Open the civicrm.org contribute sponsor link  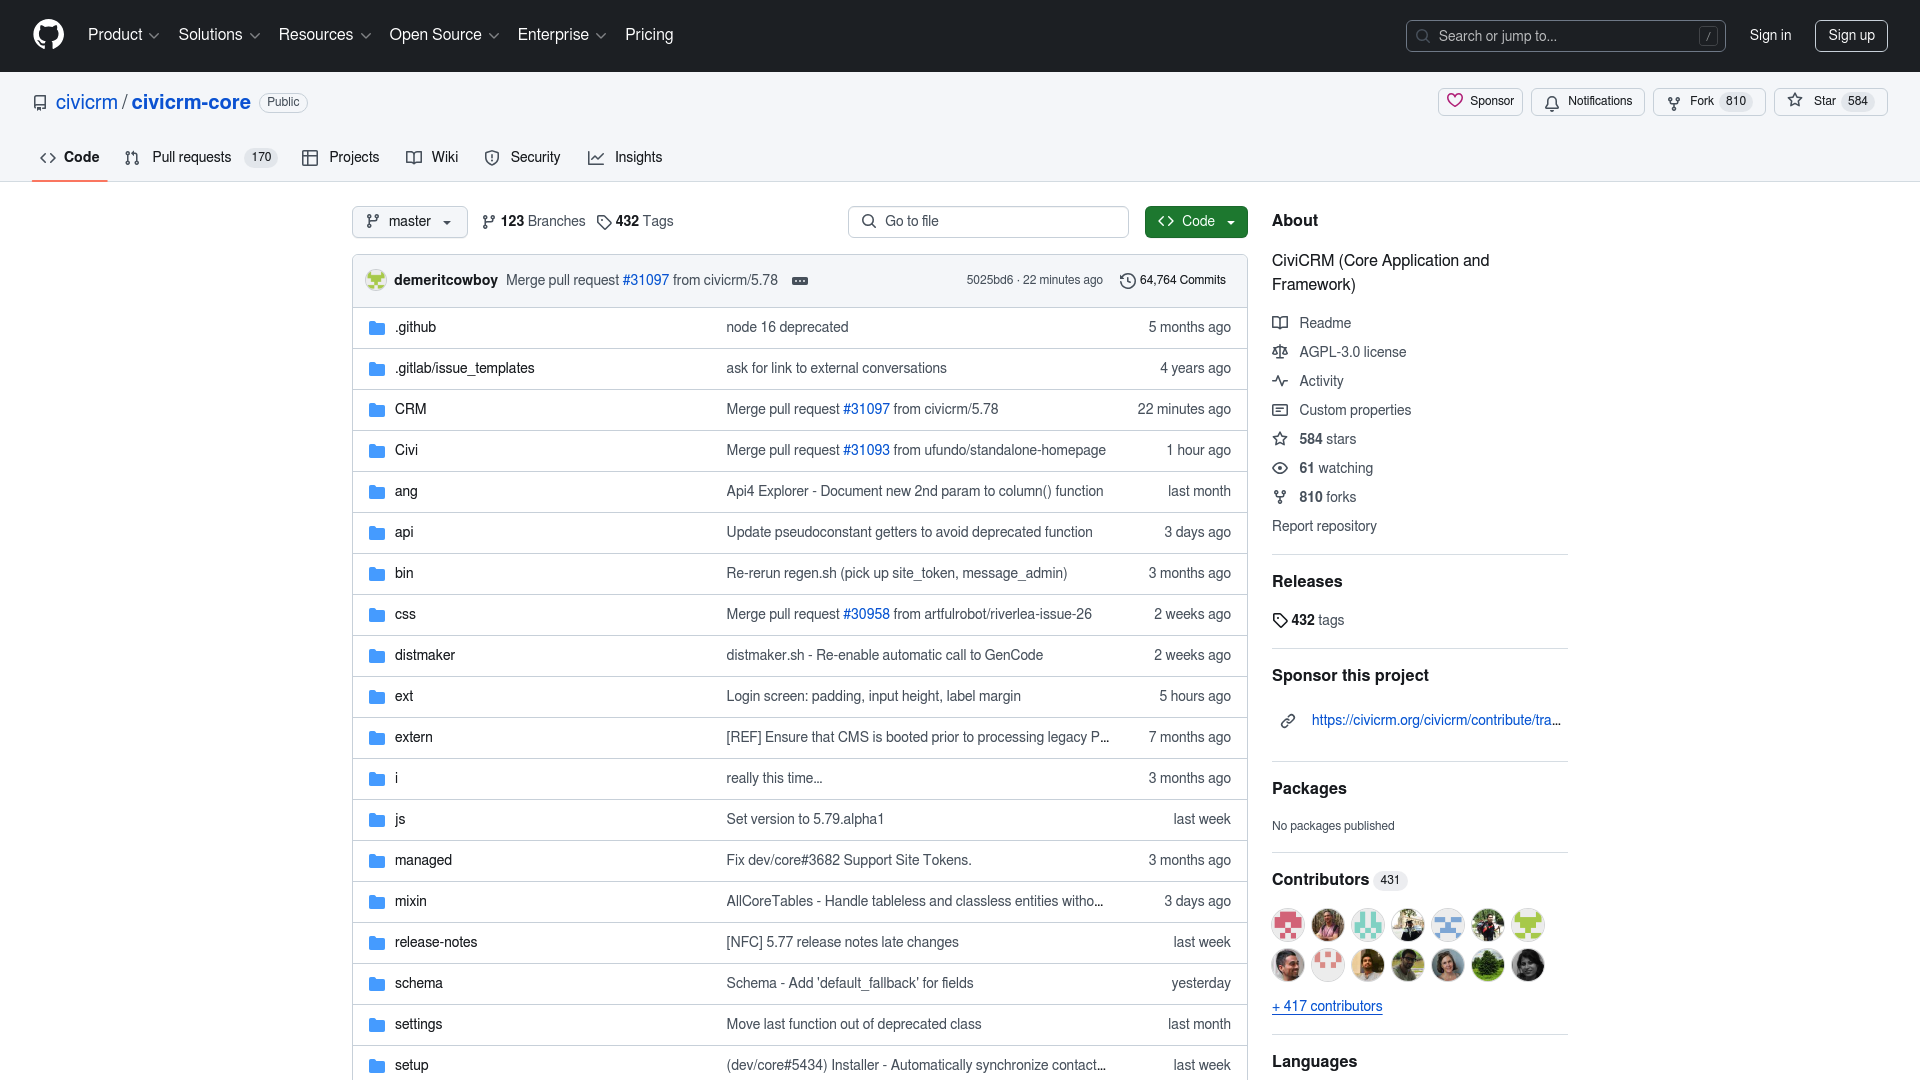[x=1436, y=721]
